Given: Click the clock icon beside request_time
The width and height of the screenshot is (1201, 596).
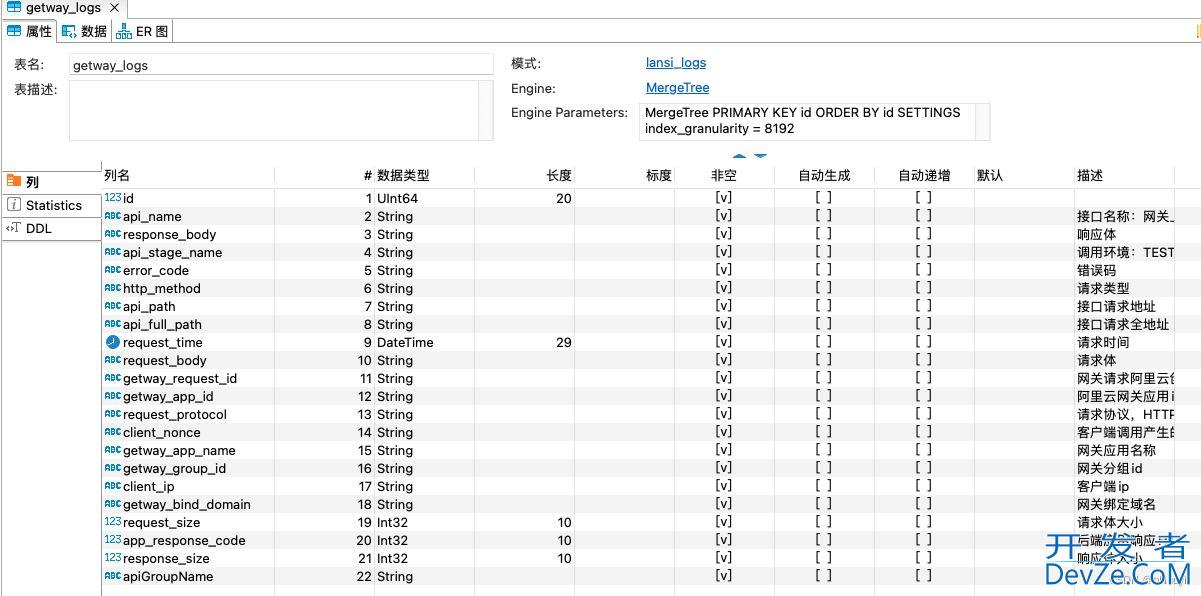Looking at the screenshot, I should pyautogui.click(x=112, y=342).
